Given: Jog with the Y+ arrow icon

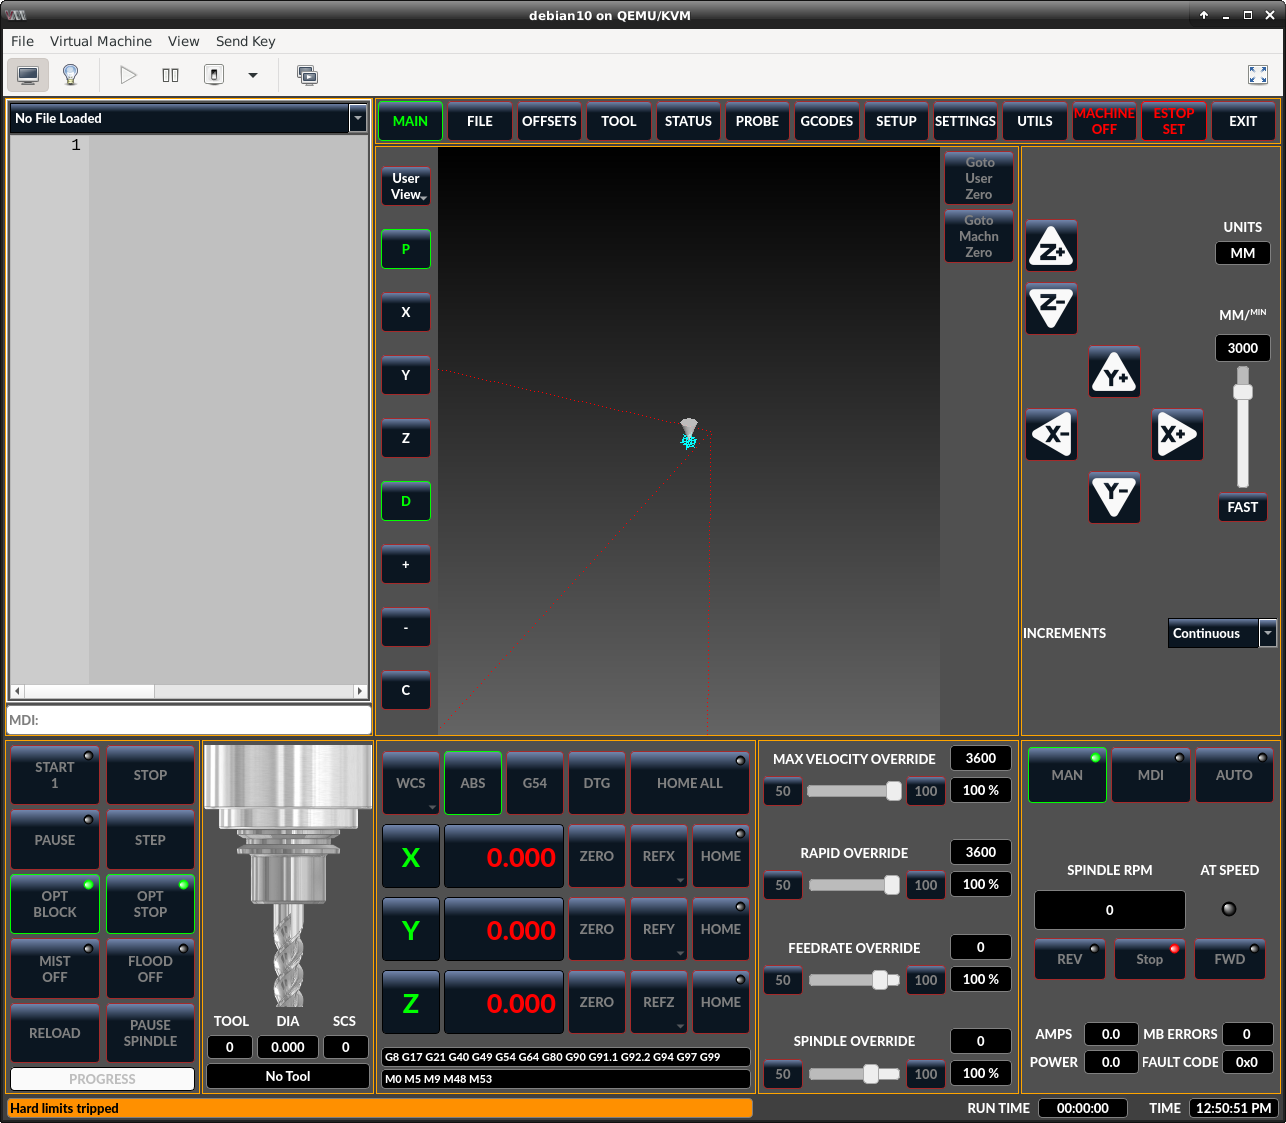Looking at the screenshot, I should click(x=1114, y=372).
